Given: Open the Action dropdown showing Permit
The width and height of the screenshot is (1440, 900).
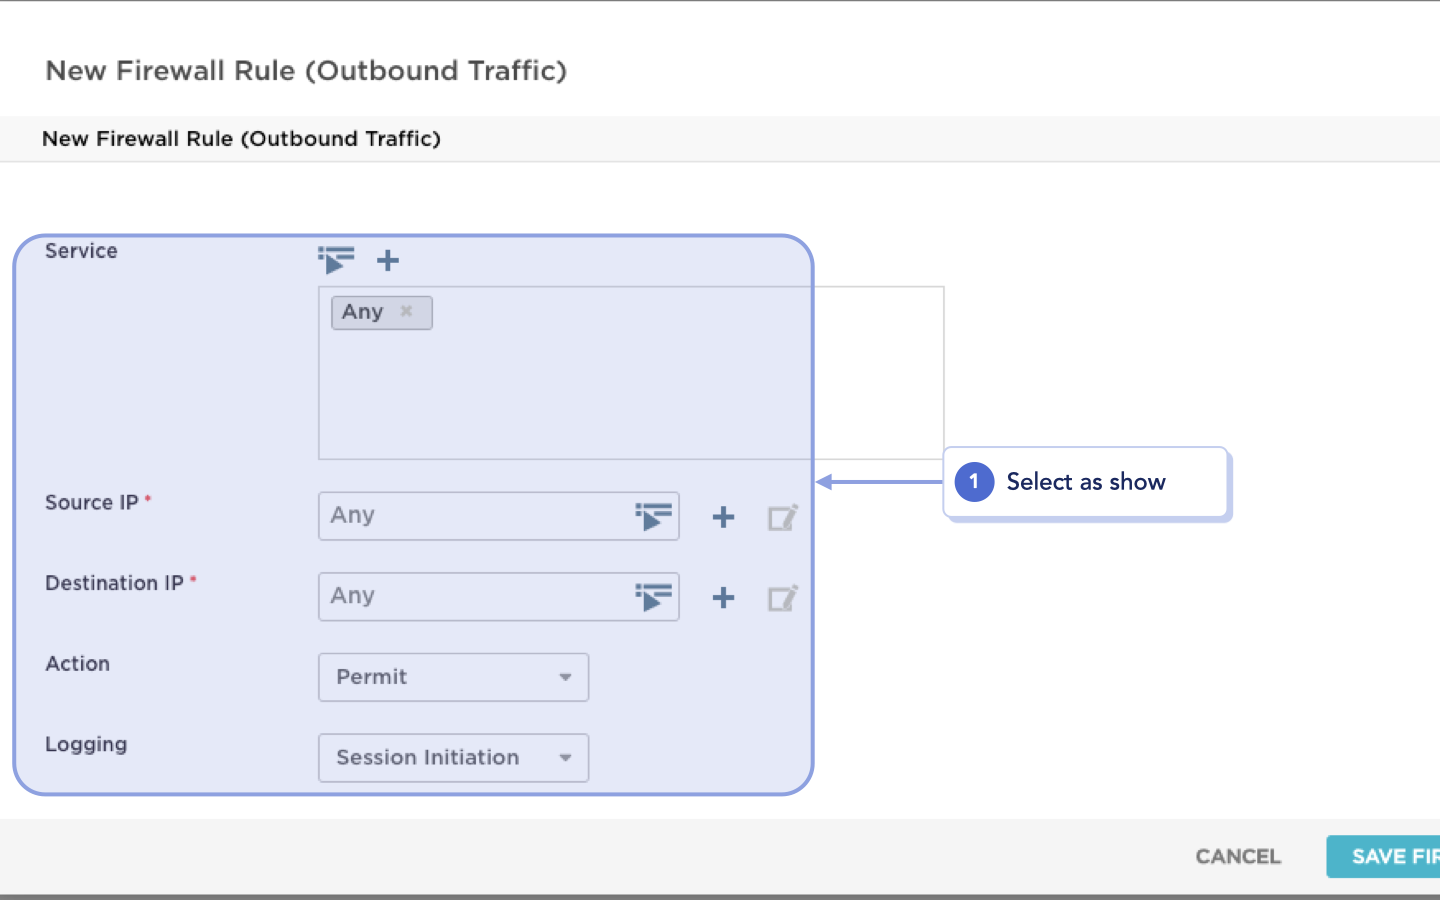Looking at the screenshot, I should coord(453,677).
